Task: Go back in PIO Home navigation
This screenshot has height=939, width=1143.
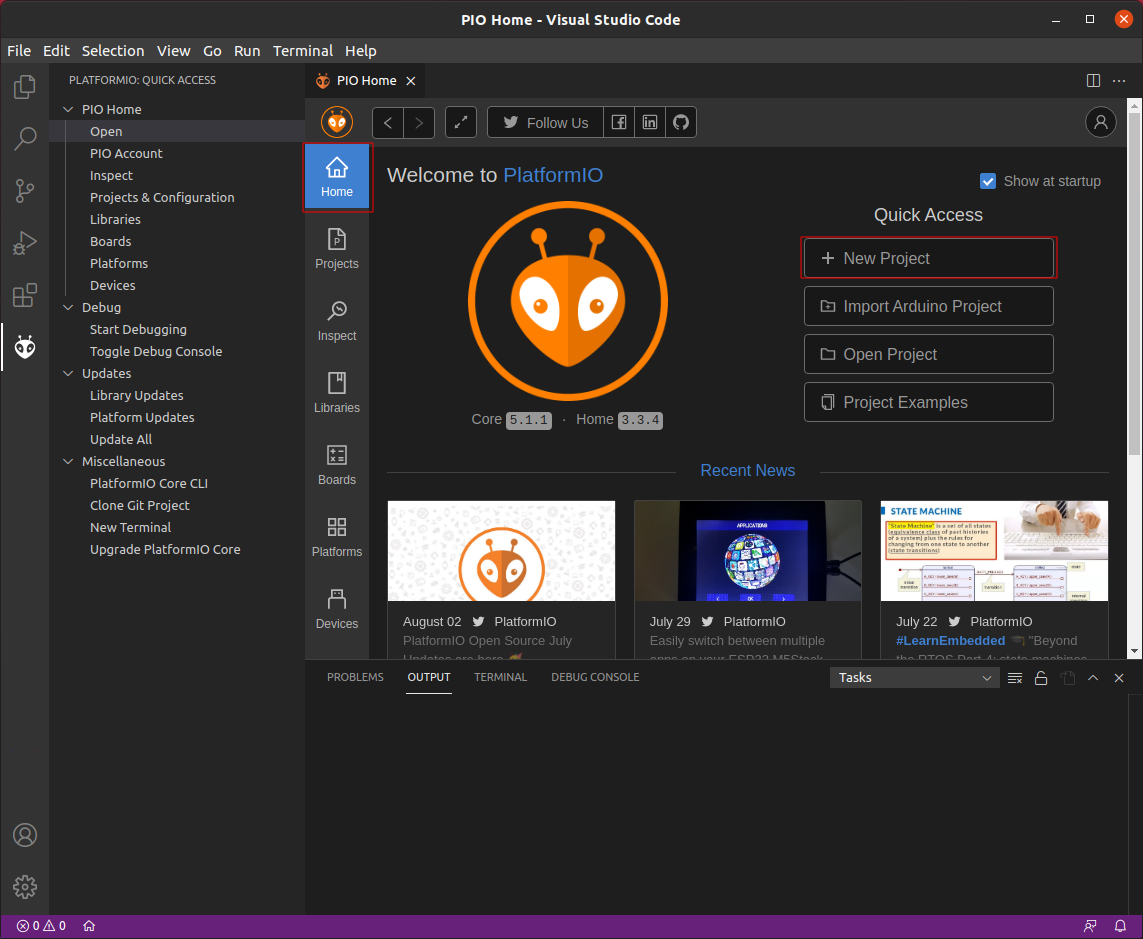Action: click(388, 122)
